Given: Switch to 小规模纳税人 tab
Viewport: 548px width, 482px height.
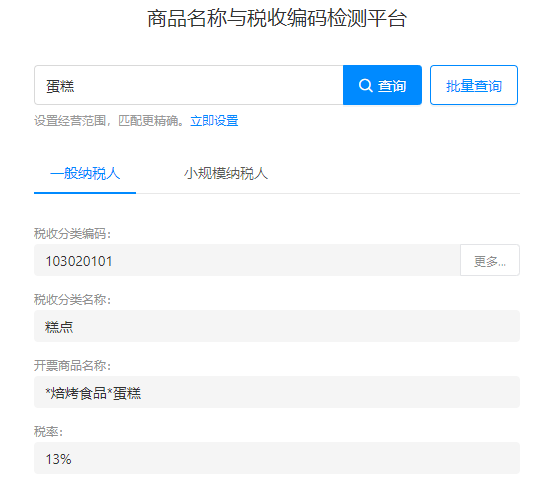Looking at the screenshot, I should [x=226, y=173].
